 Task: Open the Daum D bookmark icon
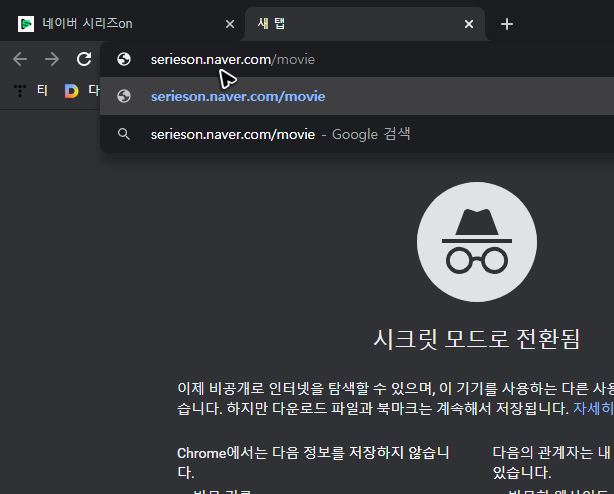click(x=71, y=91)
